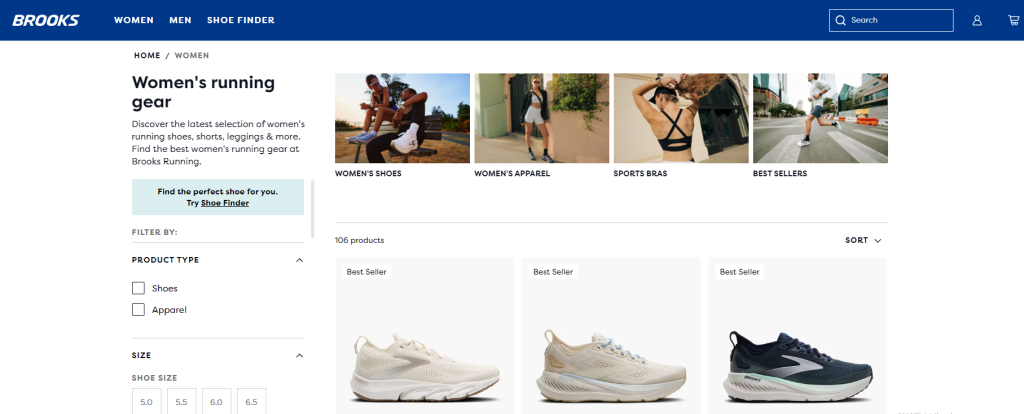Collapse the Product Type filter section

click(x=300, y=260)
